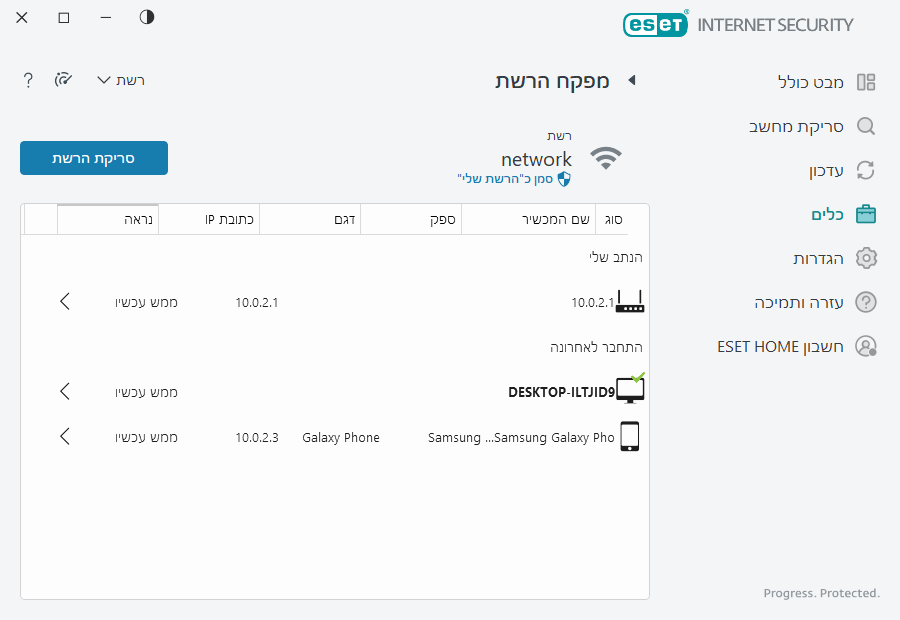This screenshot has height=620, width=900.
Task: Expand the 10.0.2.1 router row chevron
Action: point(65,301)
